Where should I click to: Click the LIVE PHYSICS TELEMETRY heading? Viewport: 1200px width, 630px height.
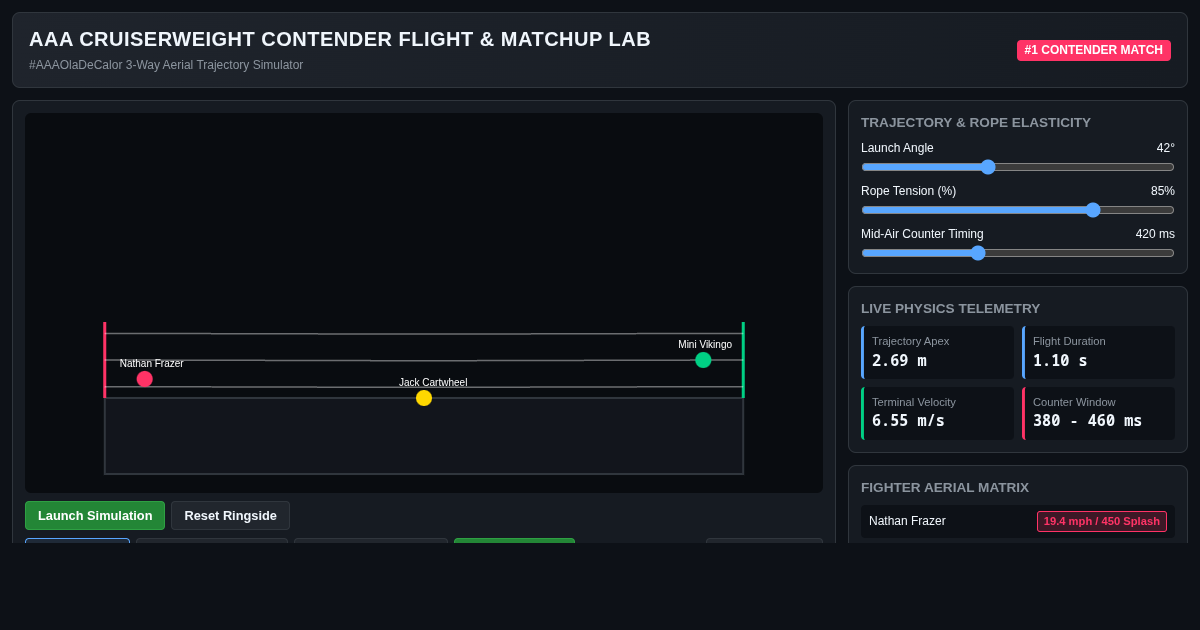click(951, 308)
